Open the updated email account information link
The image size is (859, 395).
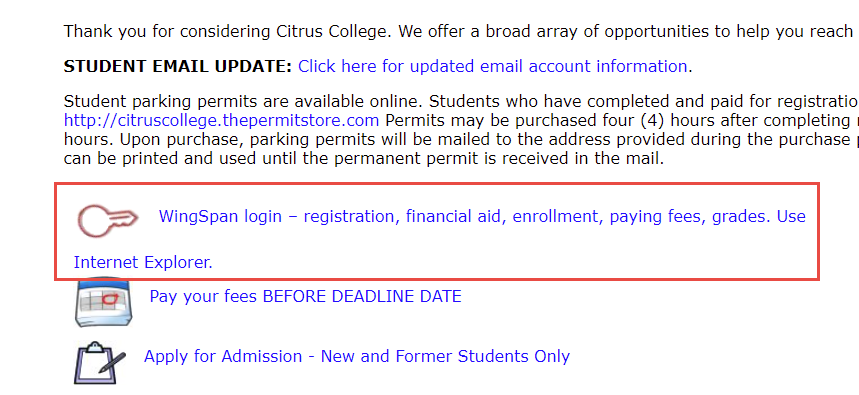coord(493,66)
